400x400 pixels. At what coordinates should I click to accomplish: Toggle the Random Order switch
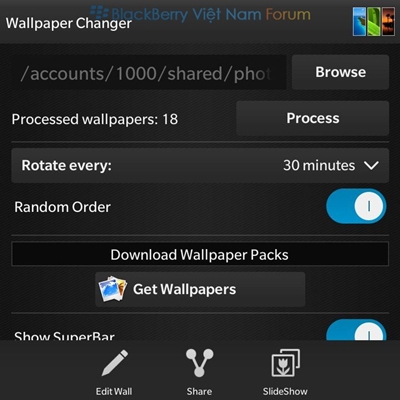point(356,206)
